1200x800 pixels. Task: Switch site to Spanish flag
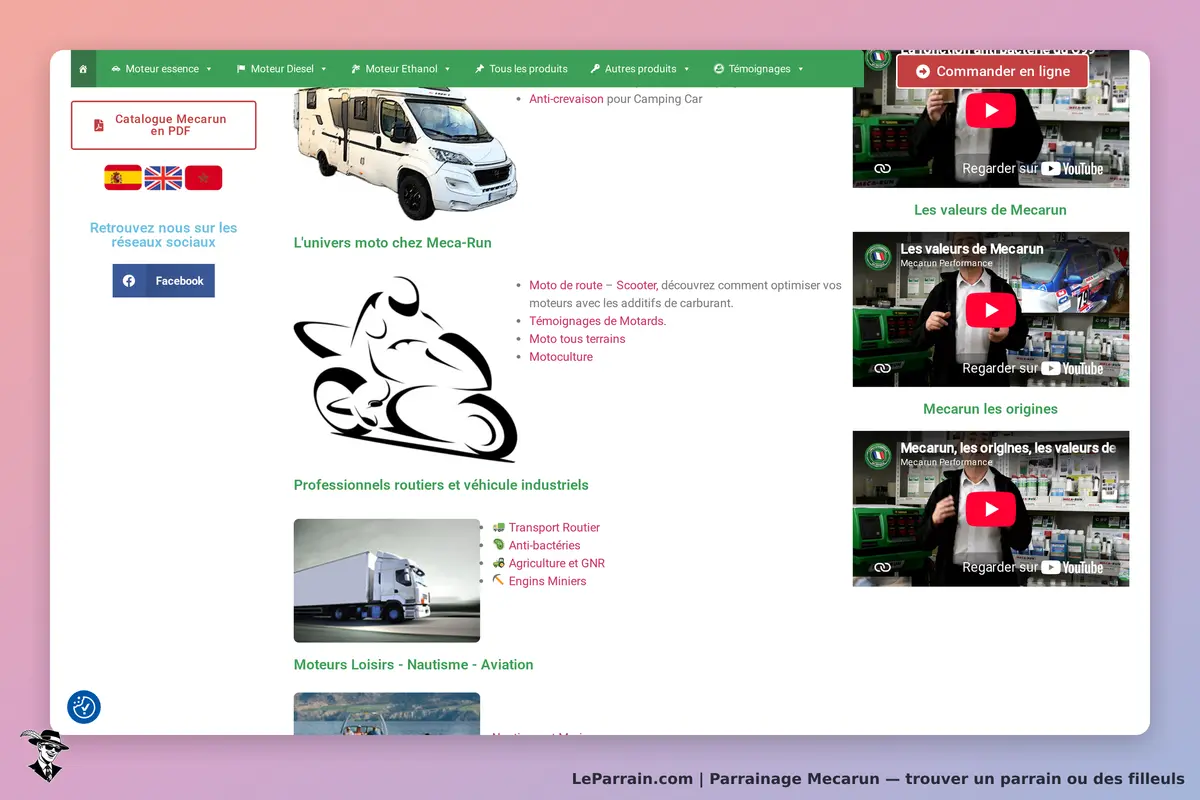pos(123,178)
